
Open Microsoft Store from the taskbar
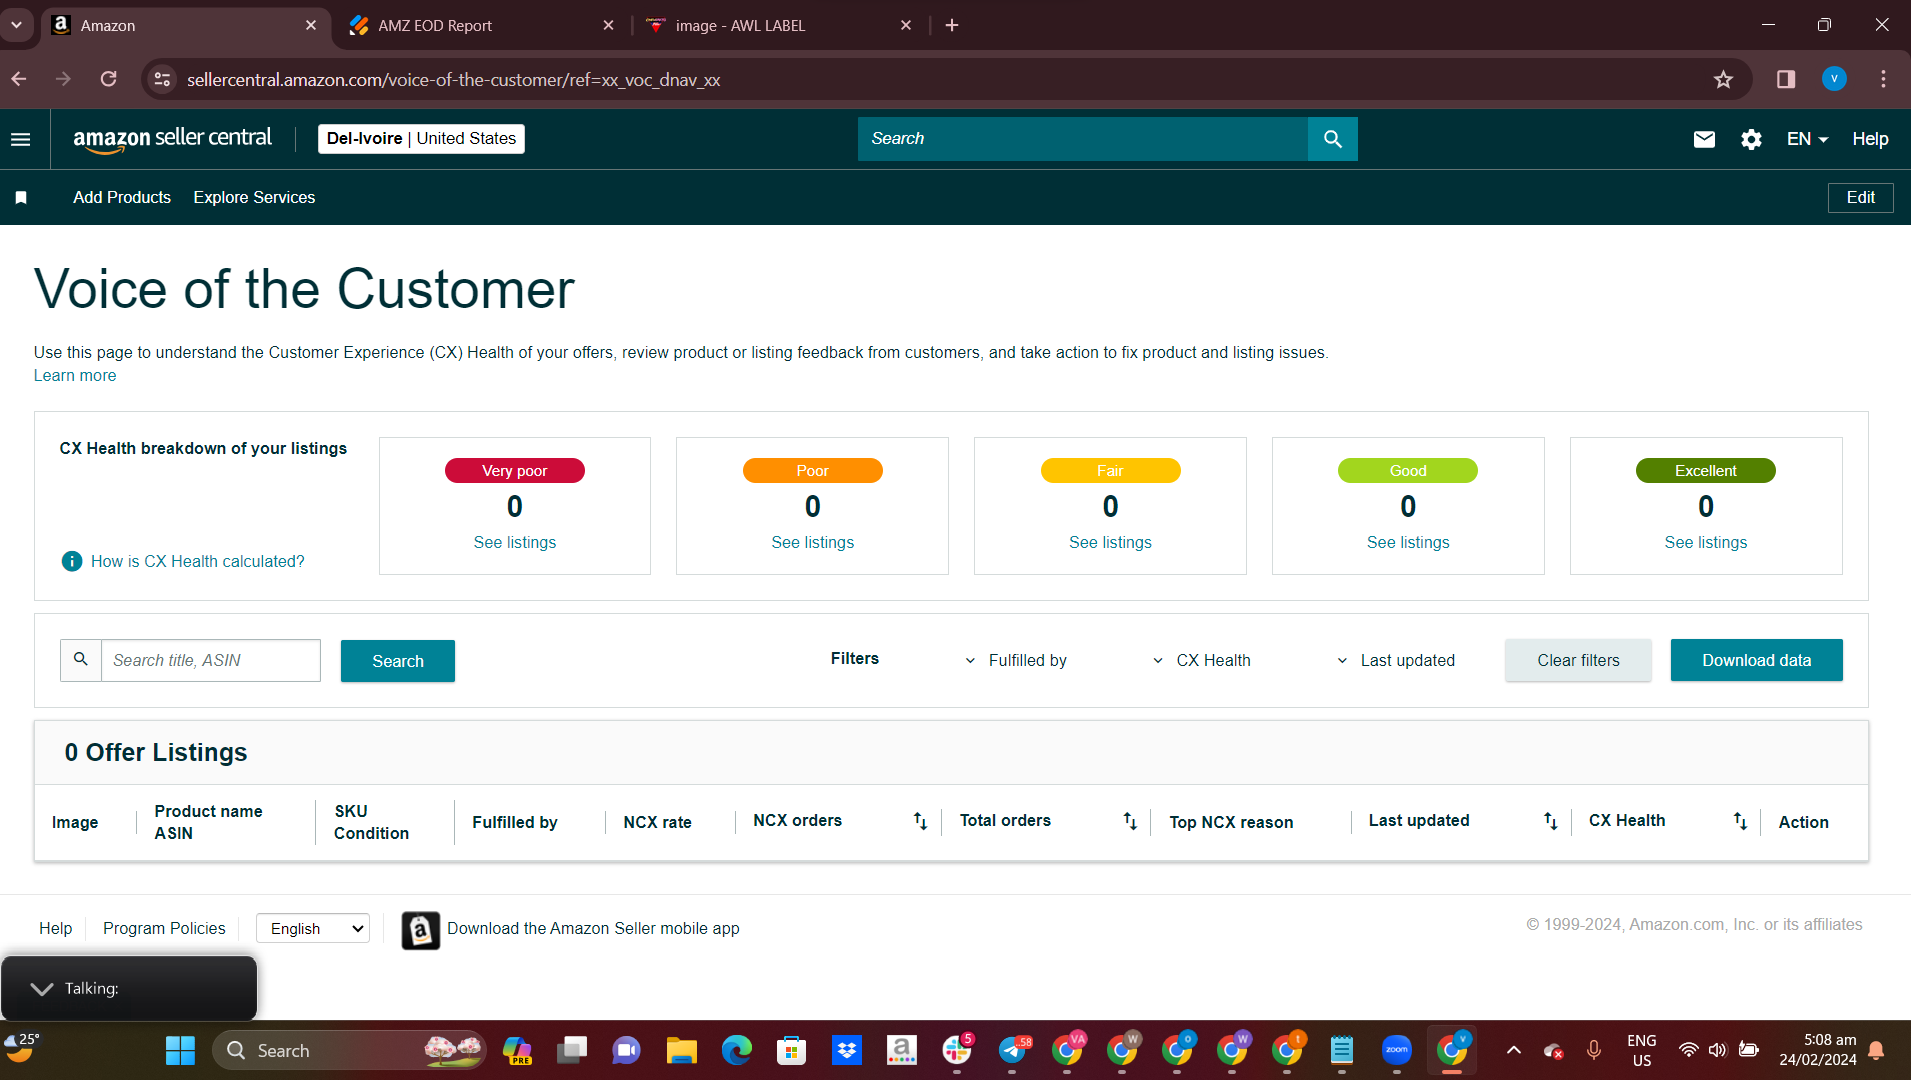point(792,1051)
